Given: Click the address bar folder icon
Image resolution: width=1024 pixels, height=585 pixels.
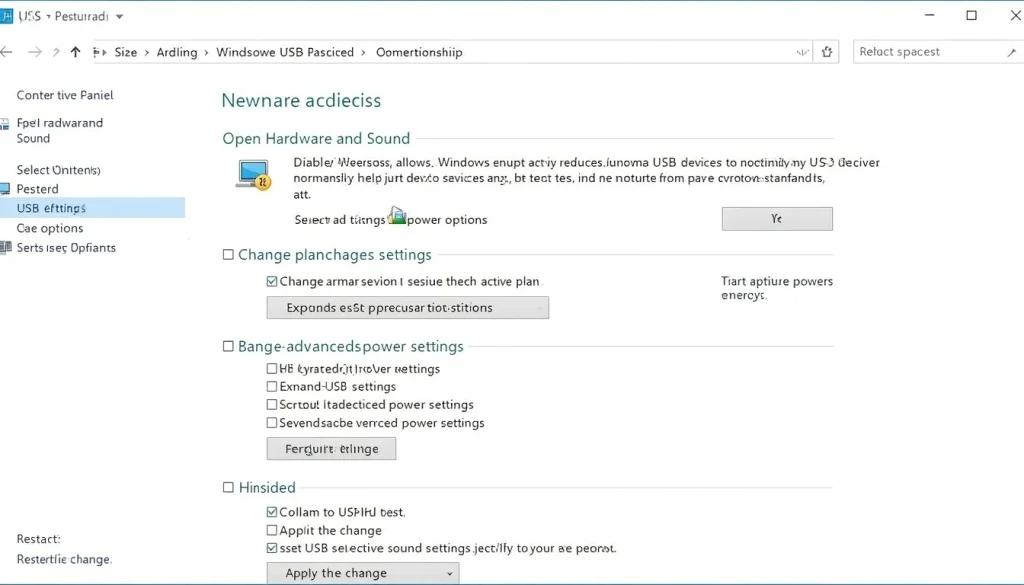Looking at the screenshot, I should [x=101, y=52].
